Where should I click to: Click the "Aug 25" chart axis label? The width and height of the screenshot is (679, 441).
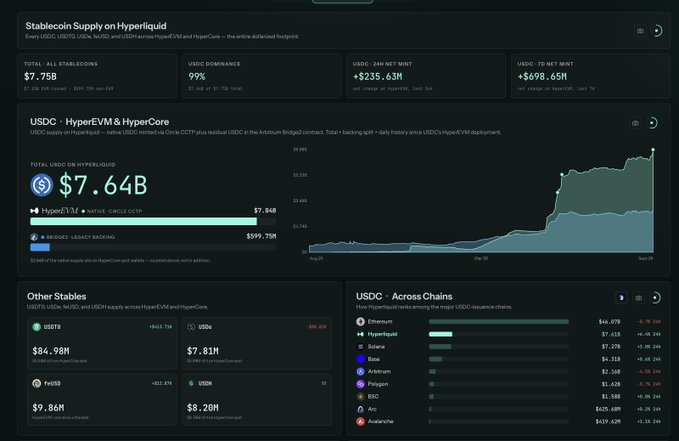pos(316,258)
